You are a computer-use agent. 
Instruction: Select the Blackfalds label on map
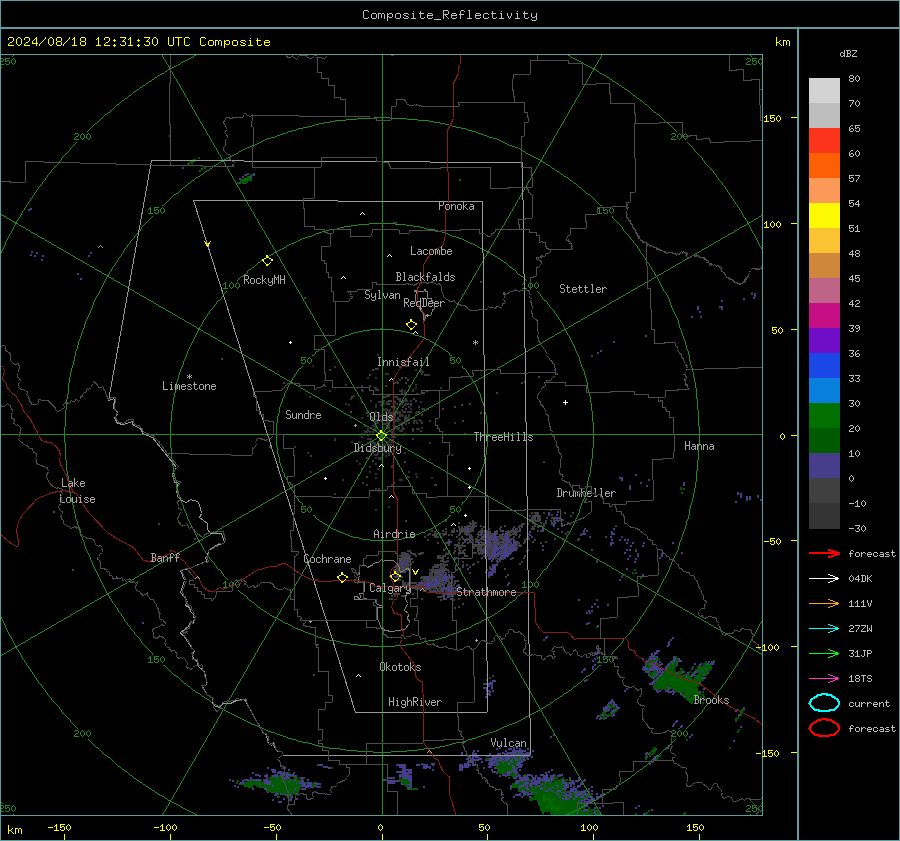click(x=425, y=277)
